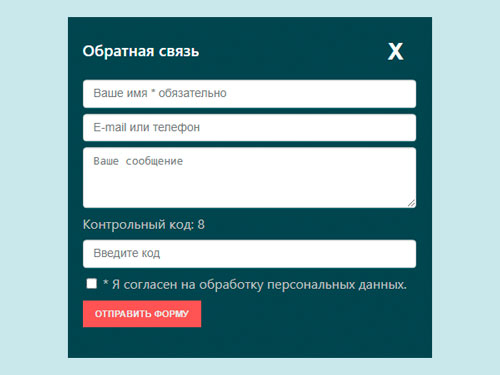The height and width of the screenshot is (375, 500).
Task: Click the код placeholder word in code field
Action: tap(151, 254)
